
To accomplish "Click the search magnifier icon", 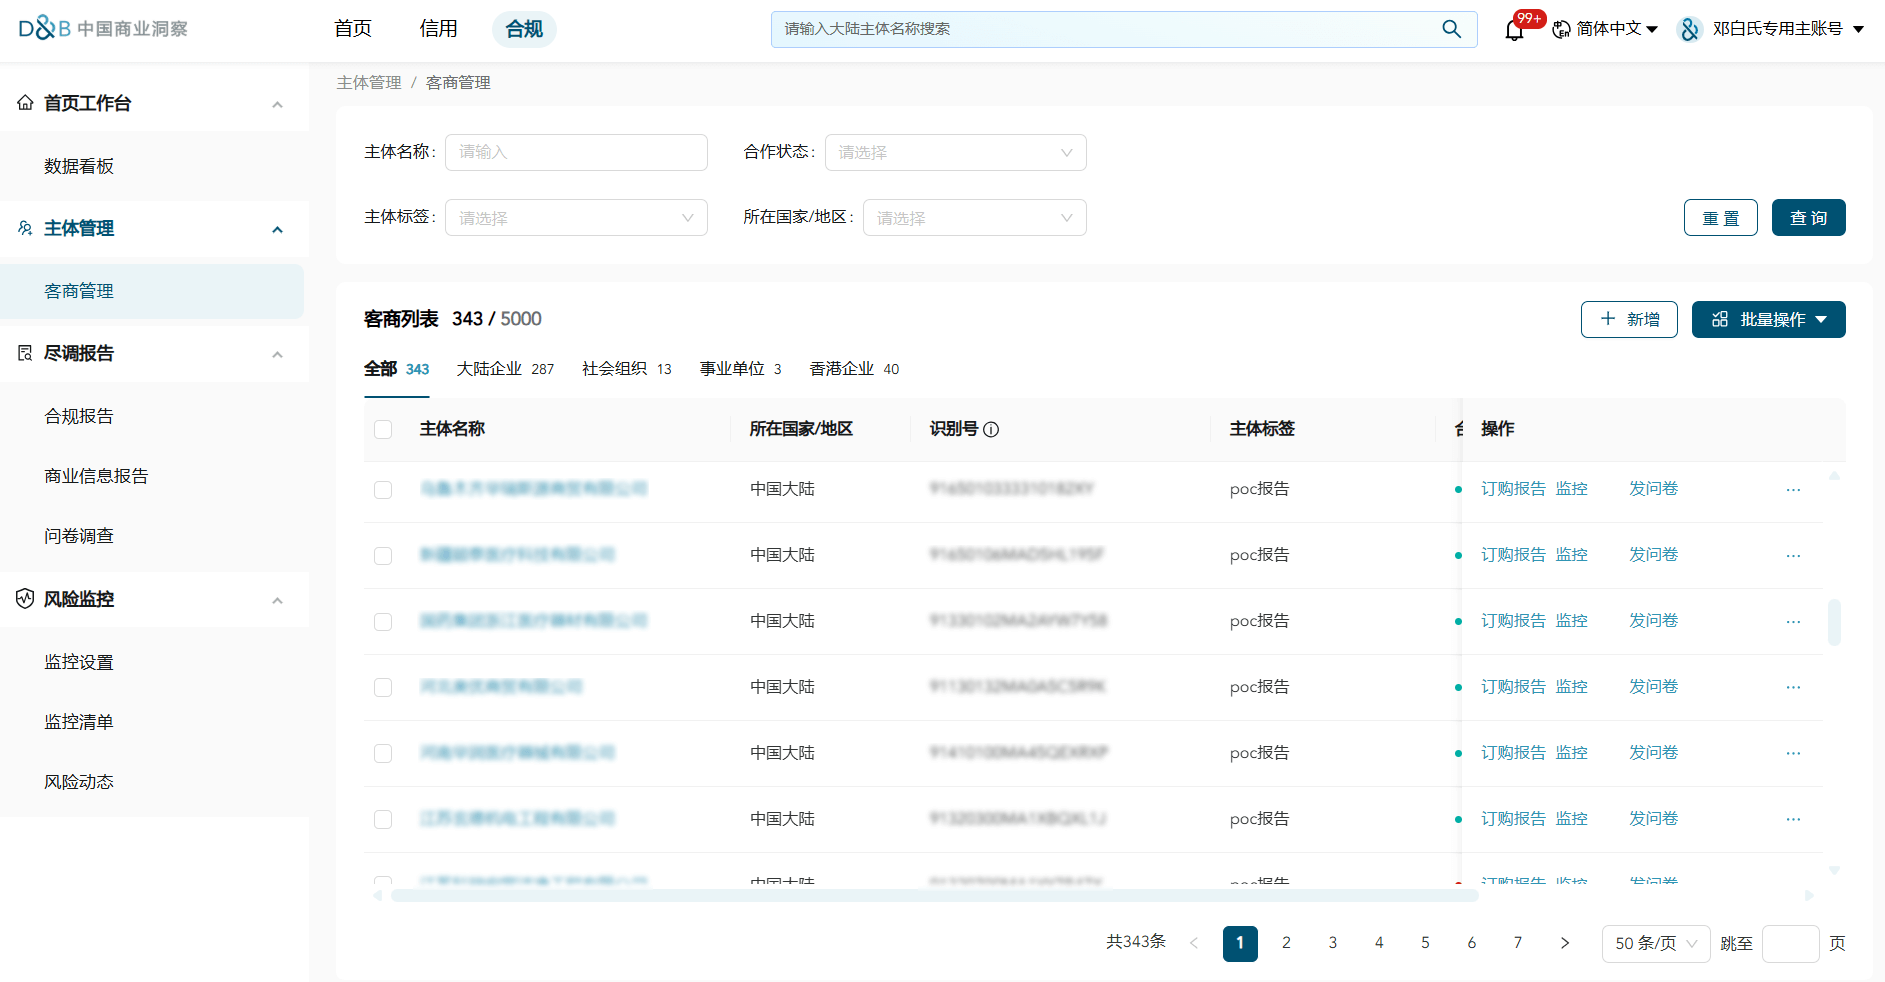I will (1451, 29).
